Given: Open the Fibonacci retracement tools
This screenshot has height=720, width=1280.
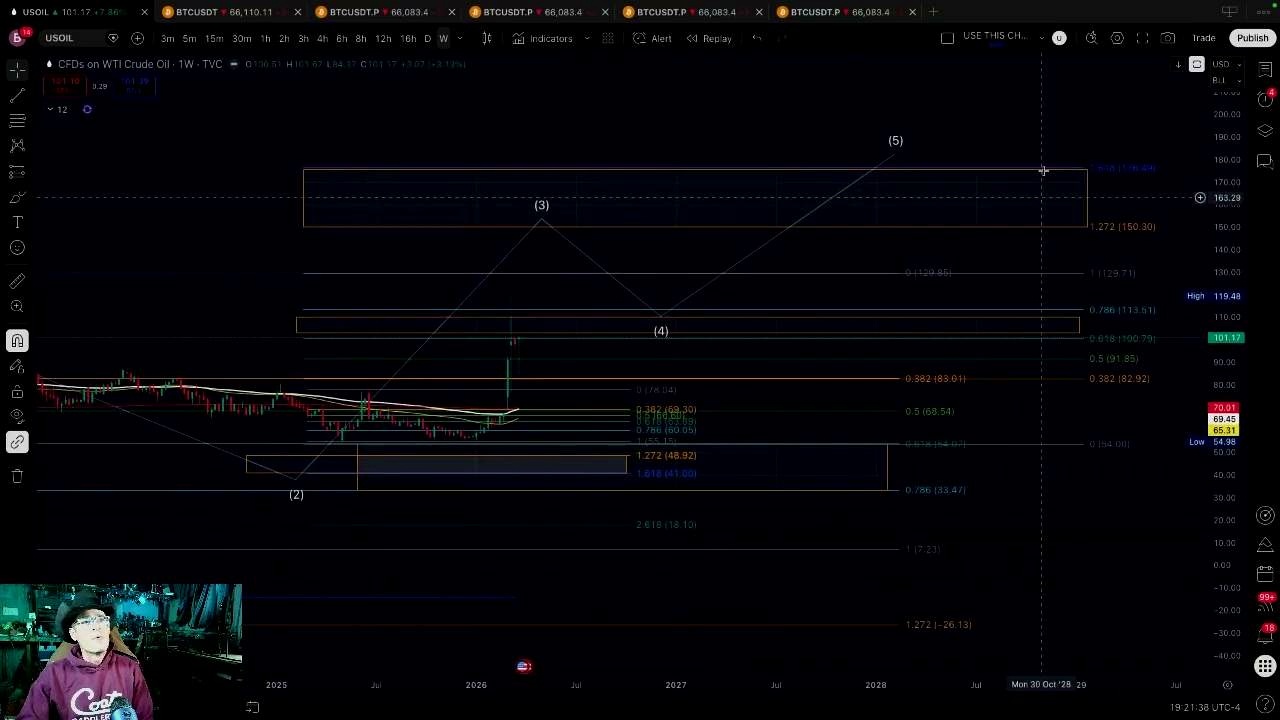Looking at the screenshot, I should click(17, 120).
